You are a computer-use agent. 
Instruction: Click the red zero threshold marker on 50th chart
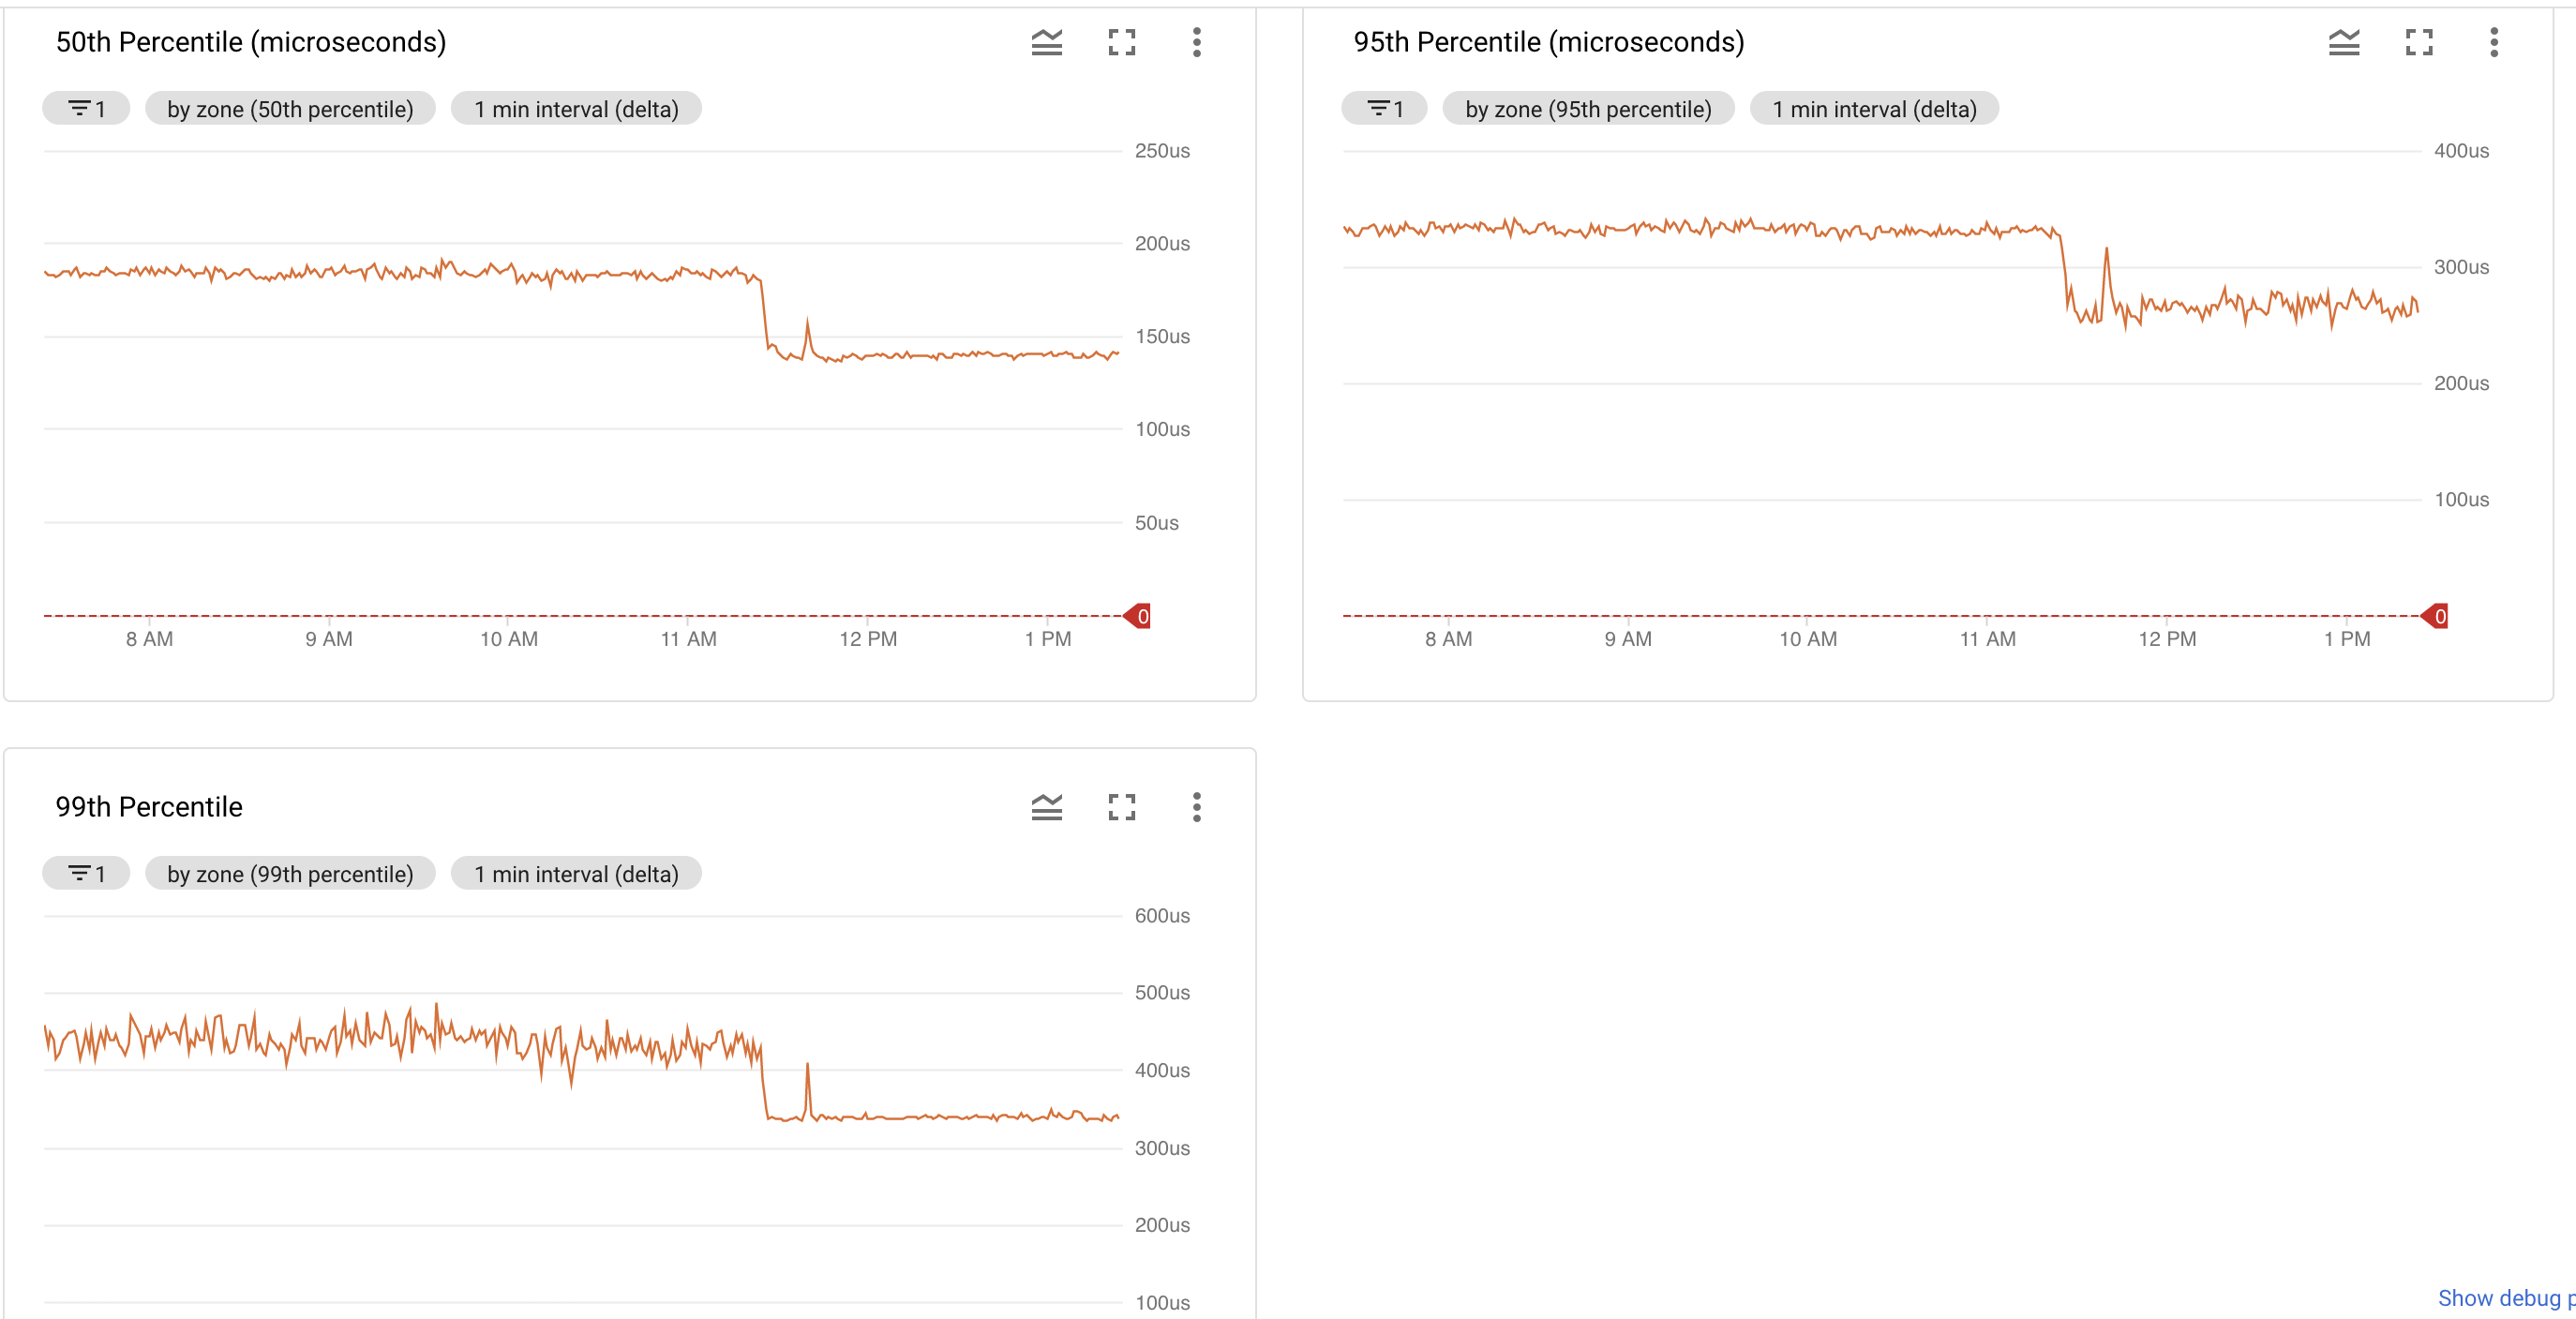[x=1138, y=615]
